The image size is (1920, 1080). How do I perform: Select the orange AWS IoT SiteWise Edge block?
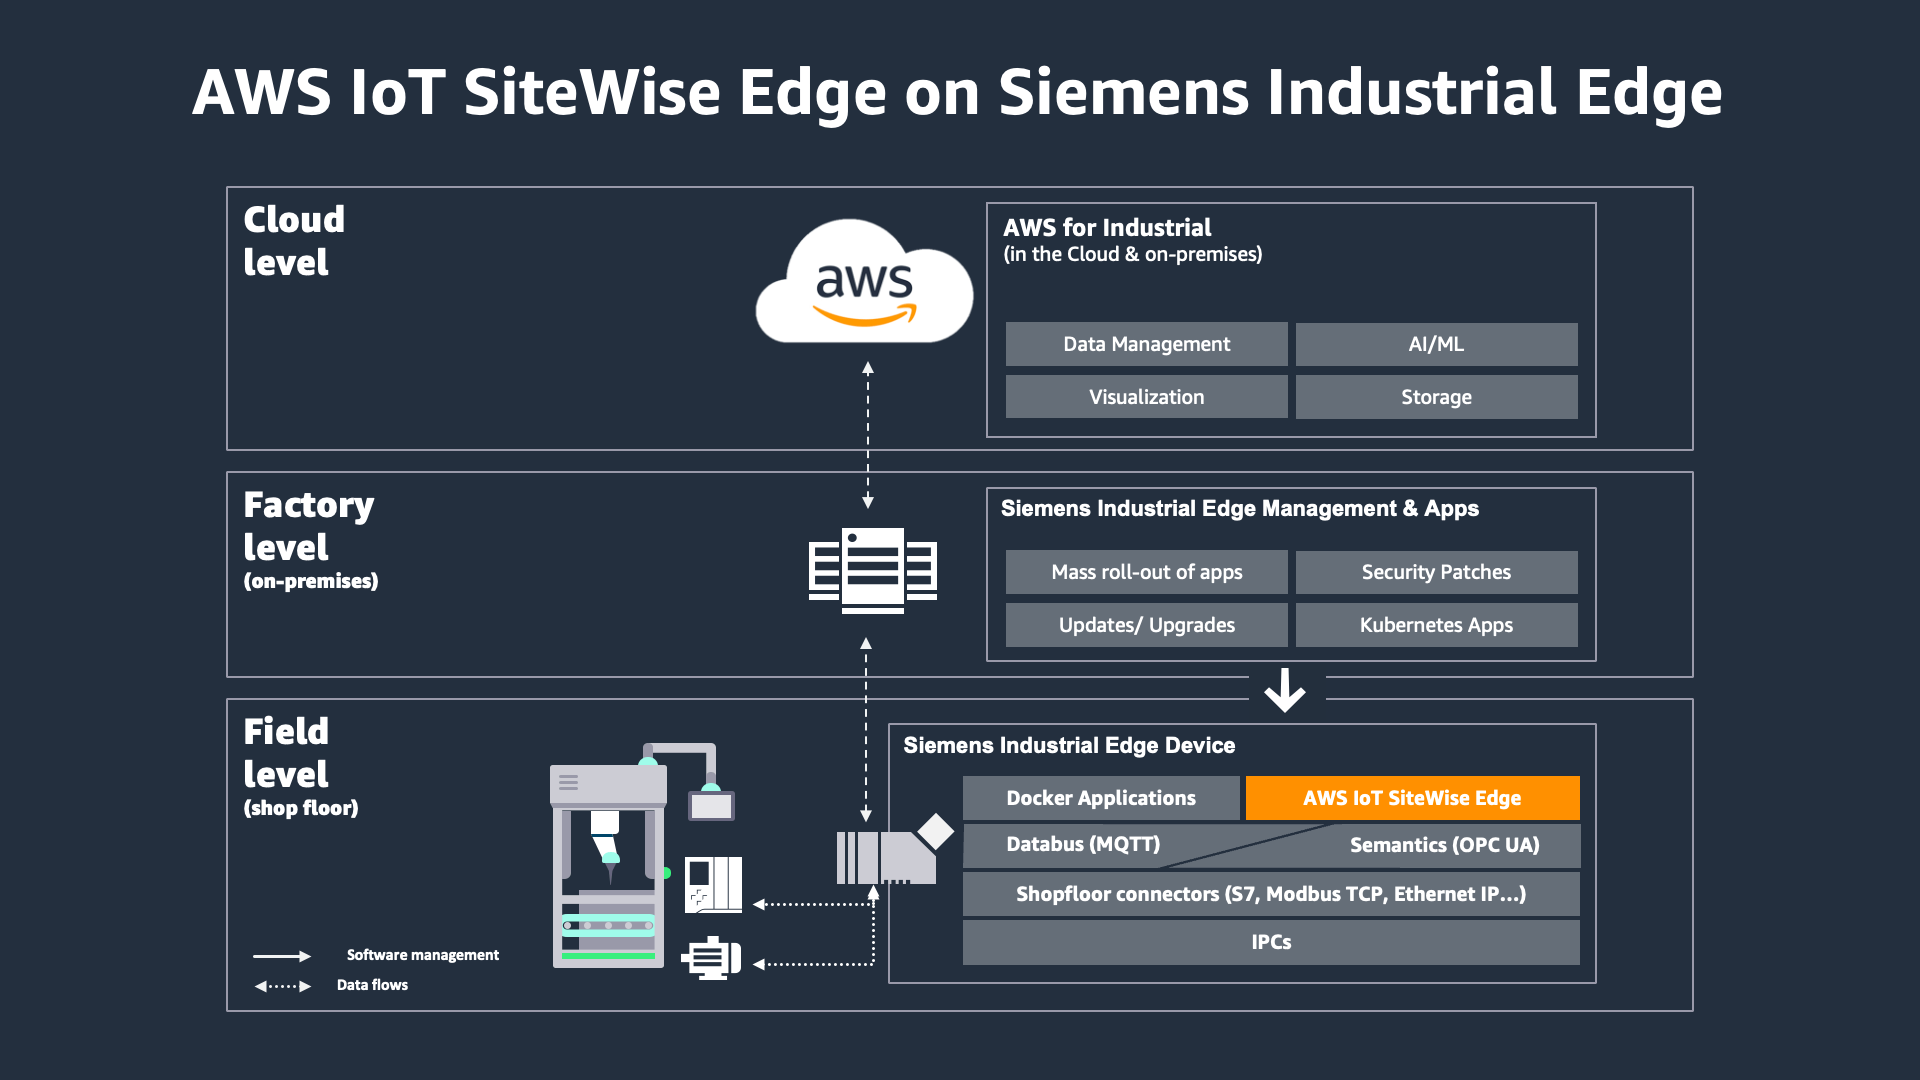(1412, 798)
